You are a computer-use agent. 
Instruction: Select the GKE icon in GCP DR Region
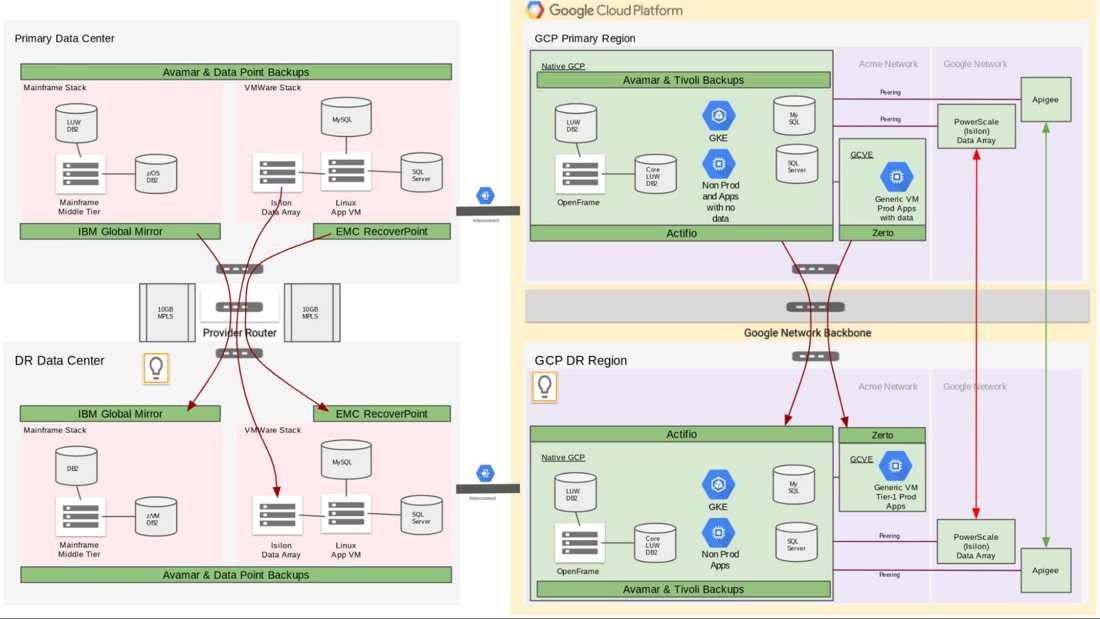(x=718, y=484)
